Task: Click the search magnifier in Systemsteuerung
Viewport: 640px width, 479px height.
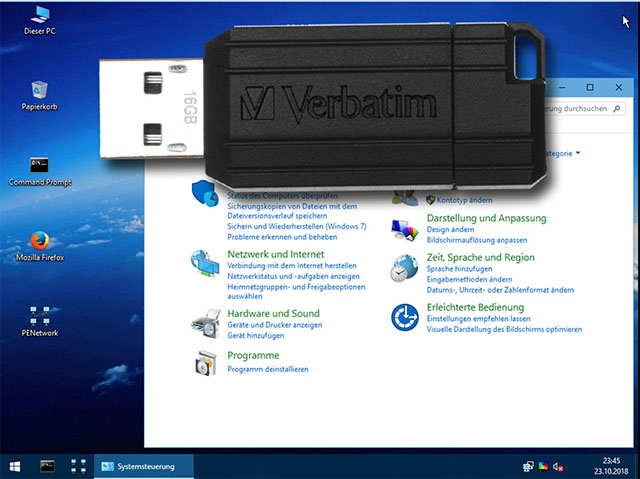Action: point(616,109)
